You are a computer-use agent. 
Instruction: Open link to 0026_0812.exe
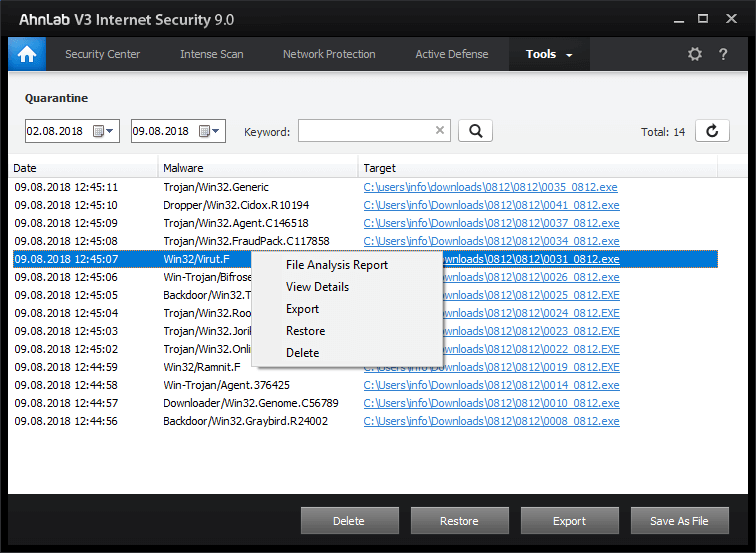point(531,277)
